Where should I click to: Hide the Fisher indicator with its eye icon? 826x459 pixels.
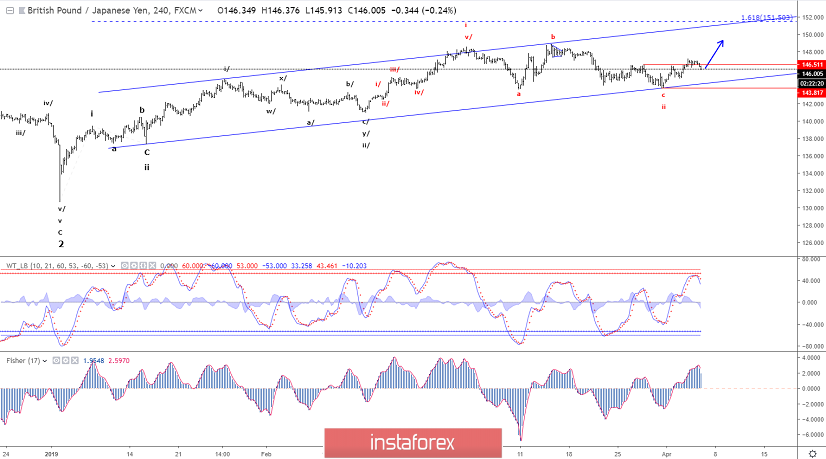(x=56, y=361)
